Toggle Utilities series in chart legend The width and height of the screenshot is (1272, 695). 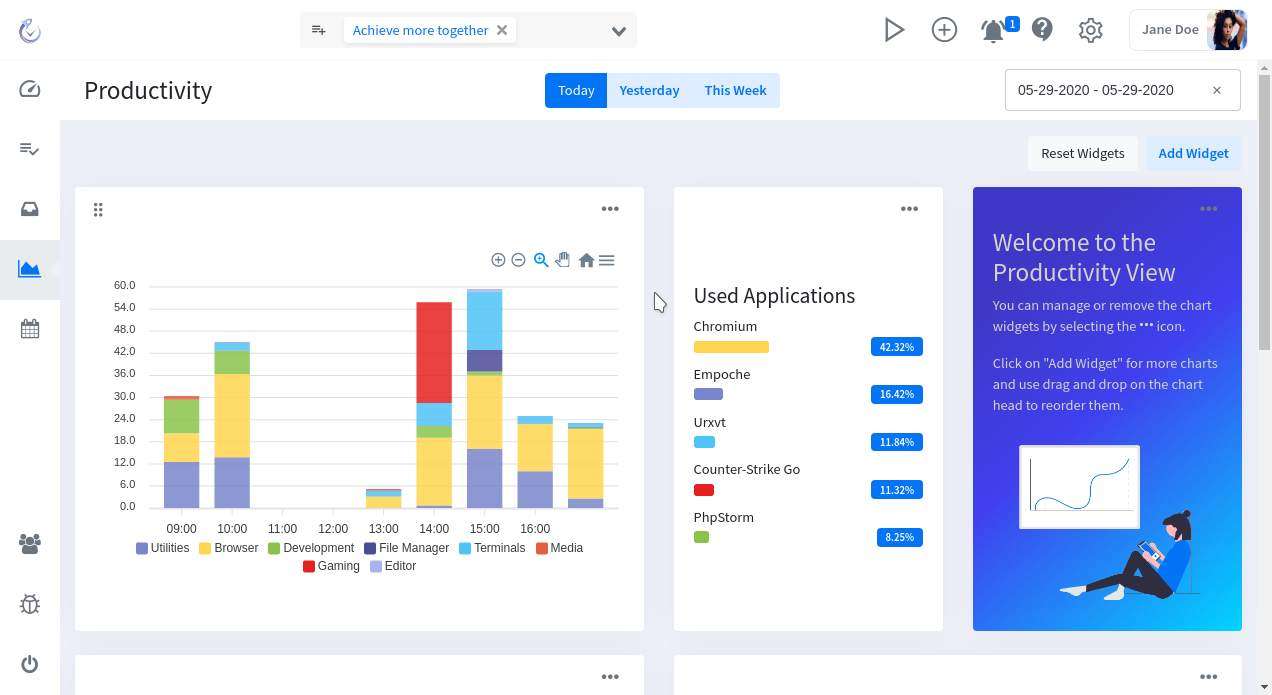coord(162,548)
